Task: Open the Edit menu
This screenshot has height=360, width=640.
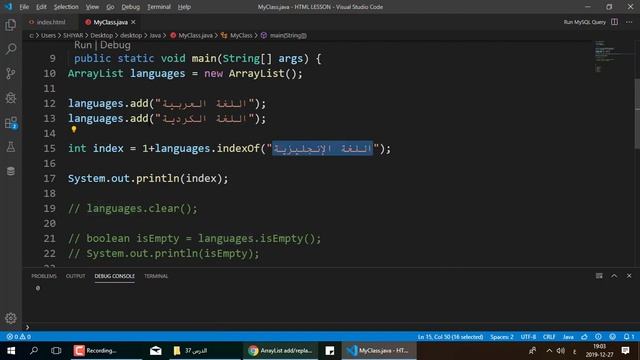Action: click(x=41, y=7)
